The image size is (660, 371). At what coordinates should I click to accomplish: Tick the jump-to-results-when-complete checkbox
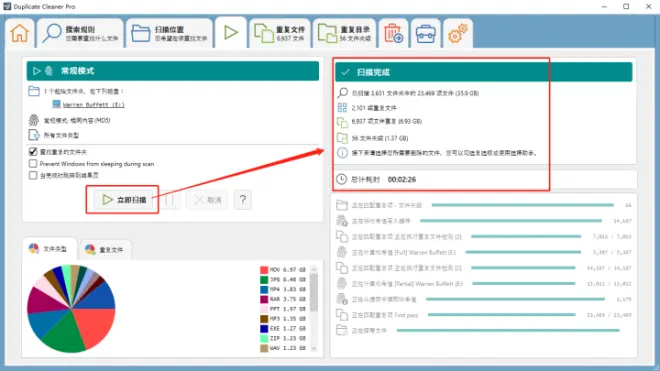(33, 175)
